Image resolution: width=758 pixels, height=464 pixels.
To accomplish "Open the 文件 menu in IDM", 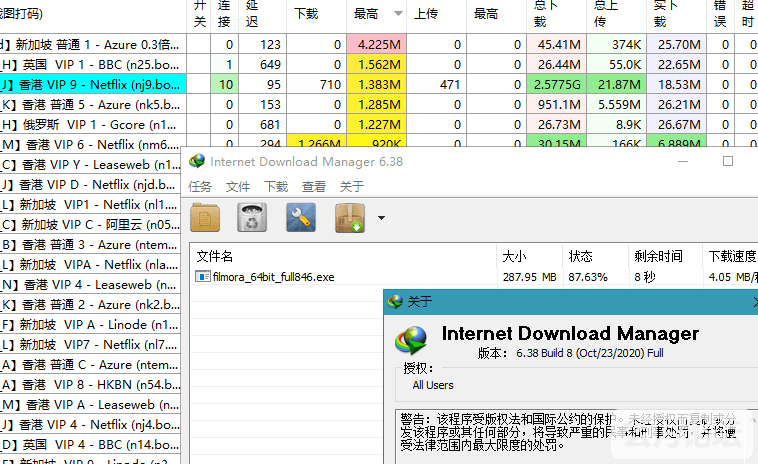I will [238, 187].
